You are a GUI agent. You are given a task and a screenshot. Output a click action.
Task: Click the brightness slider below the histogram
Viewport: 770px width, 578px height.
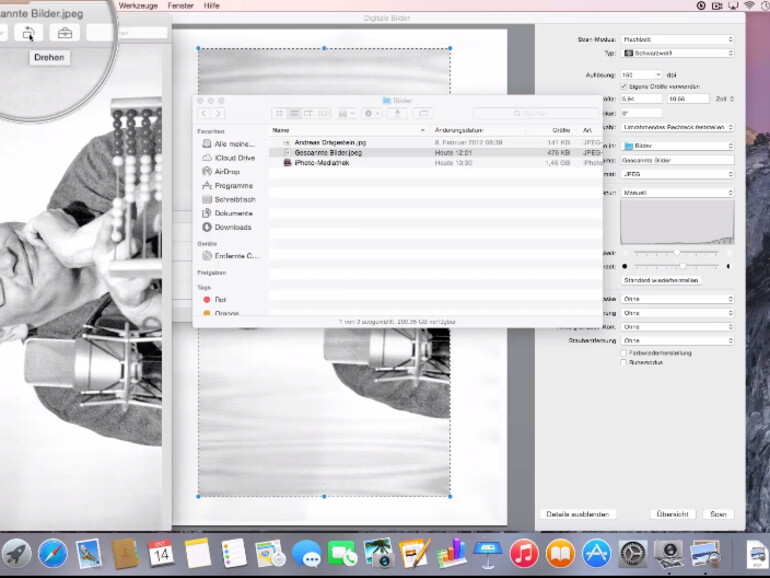tap(677, 253)
